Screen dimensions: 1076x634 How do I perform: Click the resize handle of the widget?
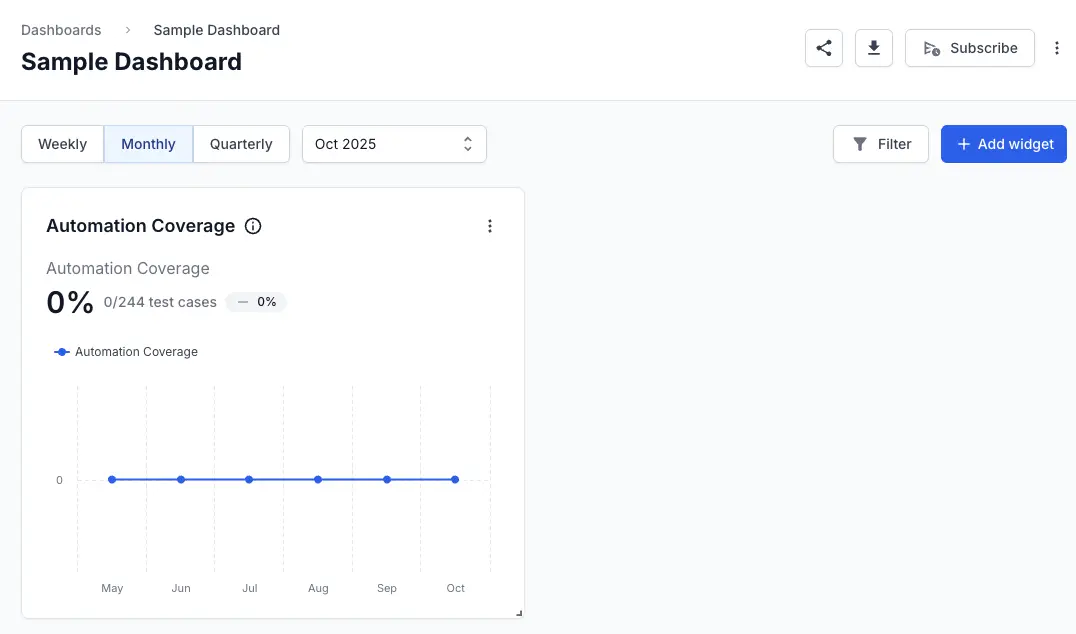tap(518, 612)
